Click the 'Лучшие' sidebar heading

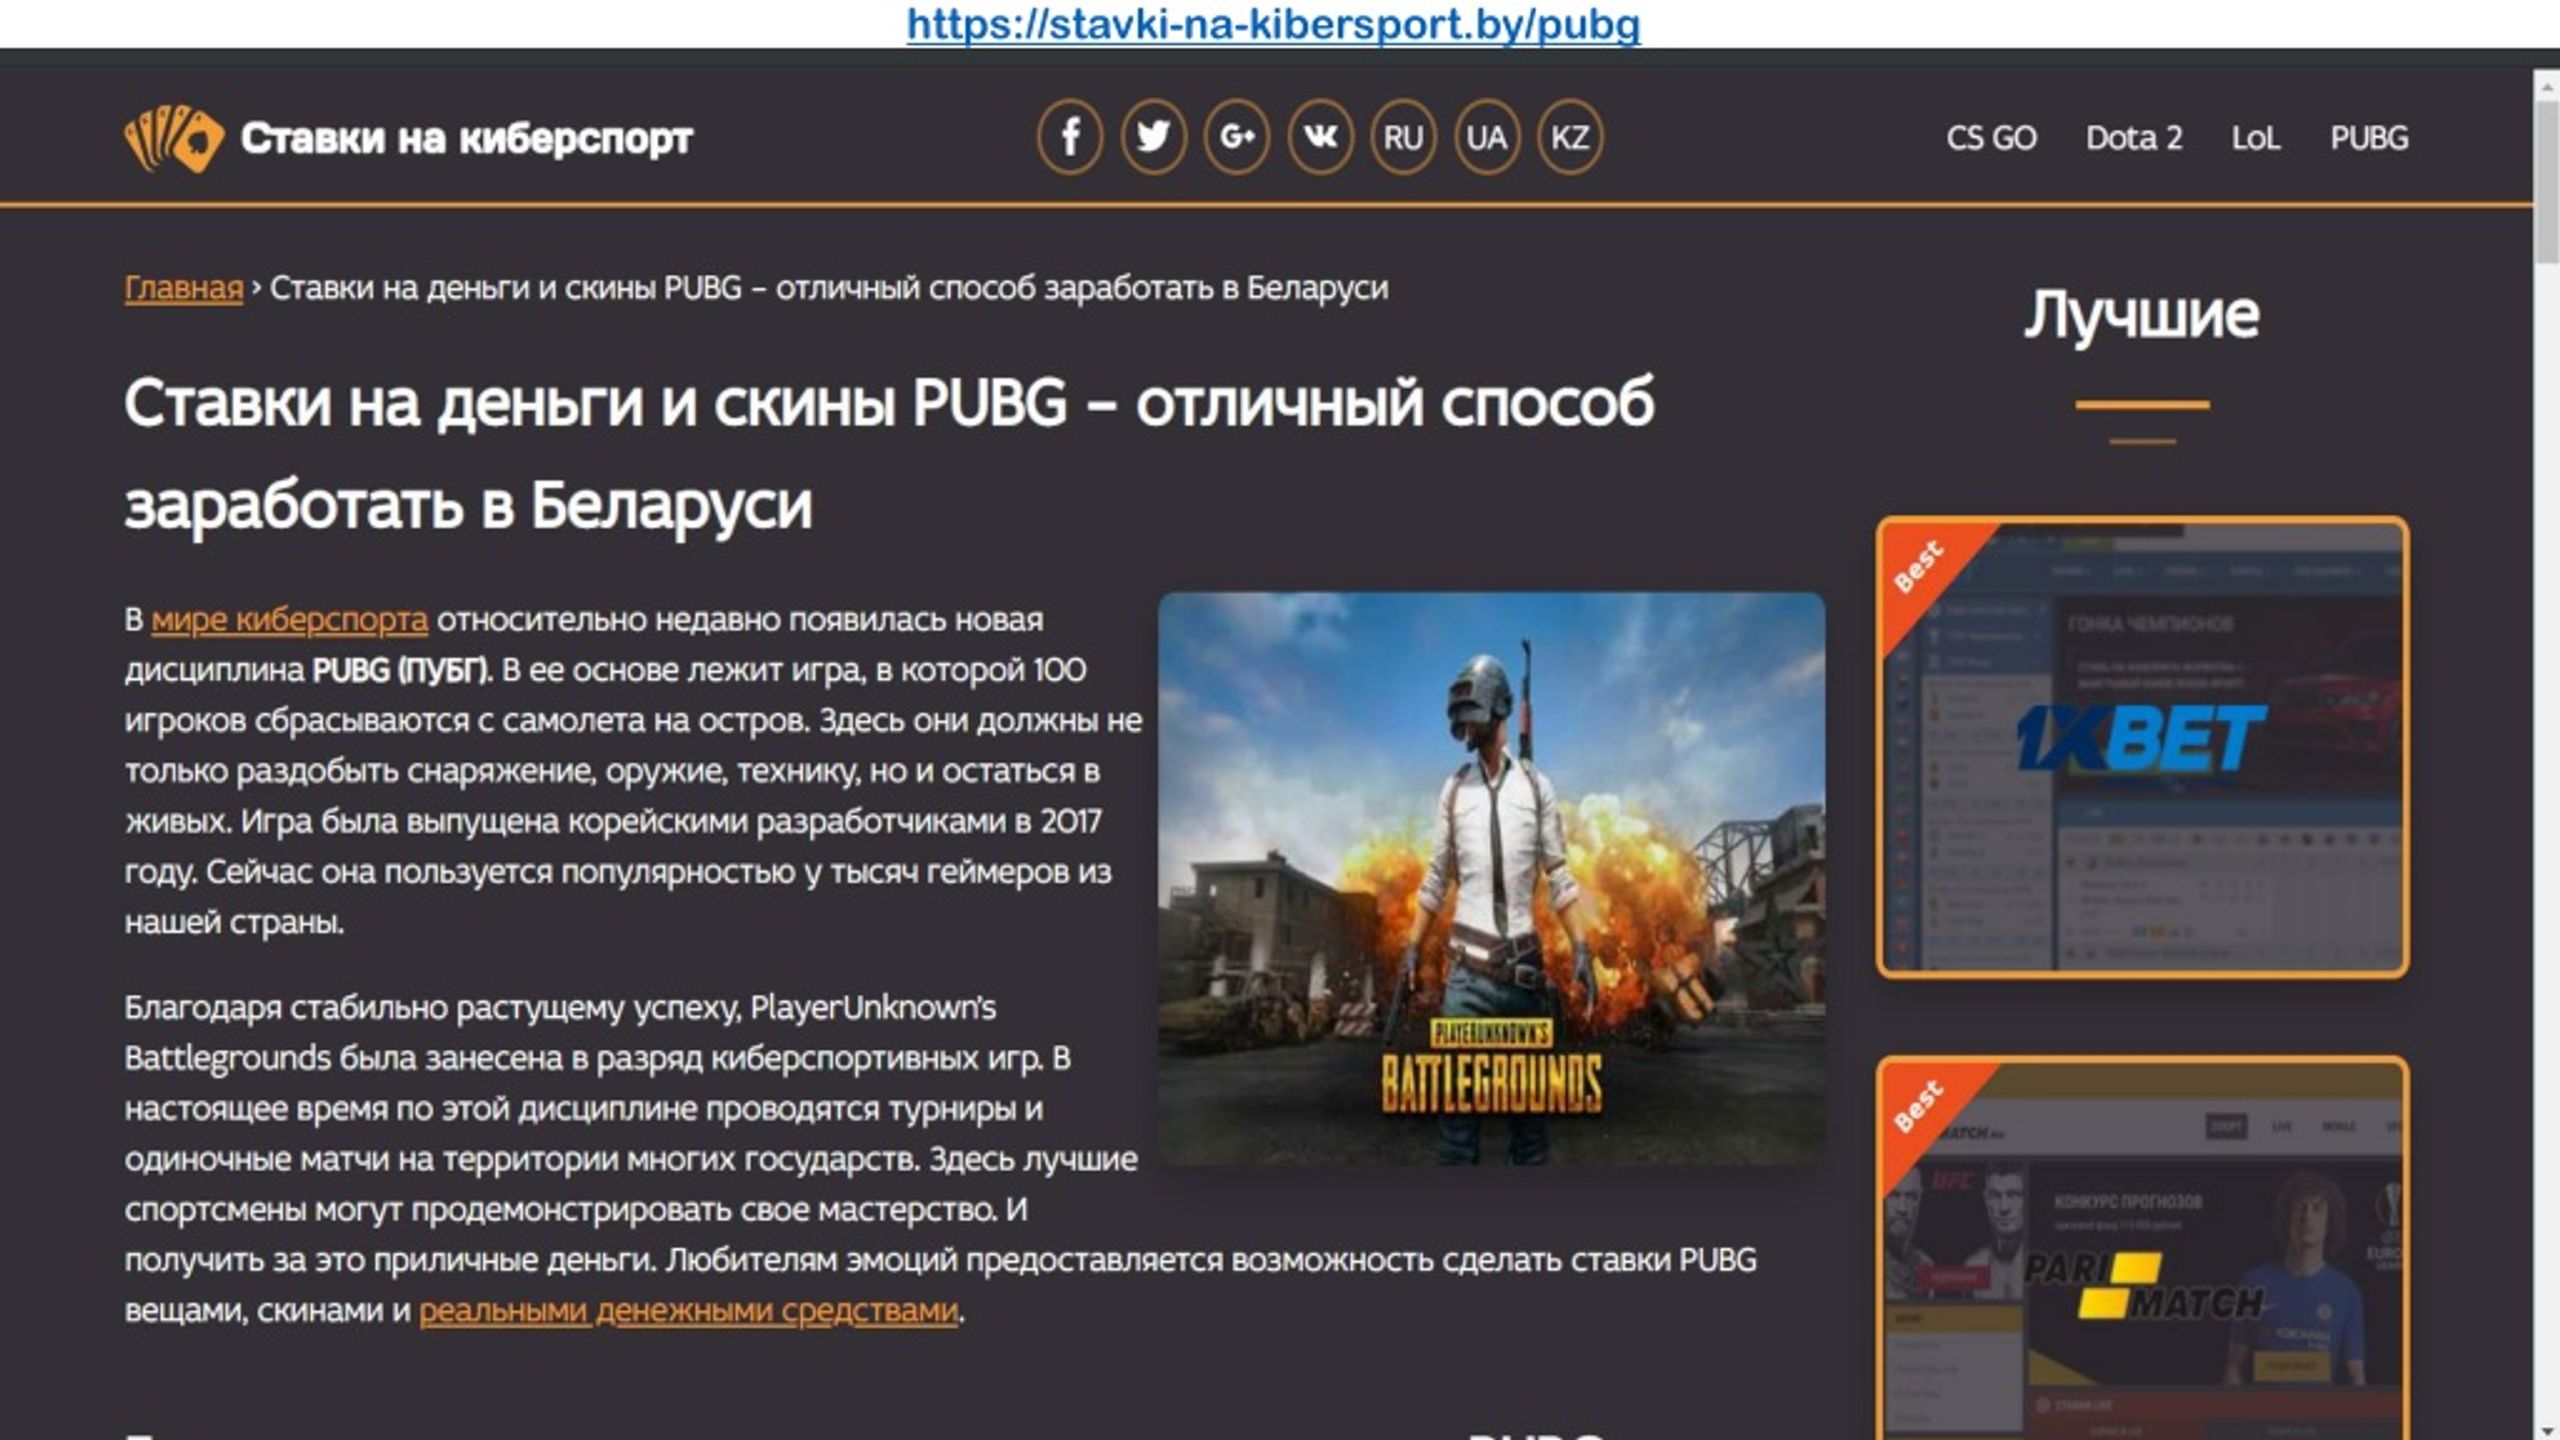(2142, 314)
